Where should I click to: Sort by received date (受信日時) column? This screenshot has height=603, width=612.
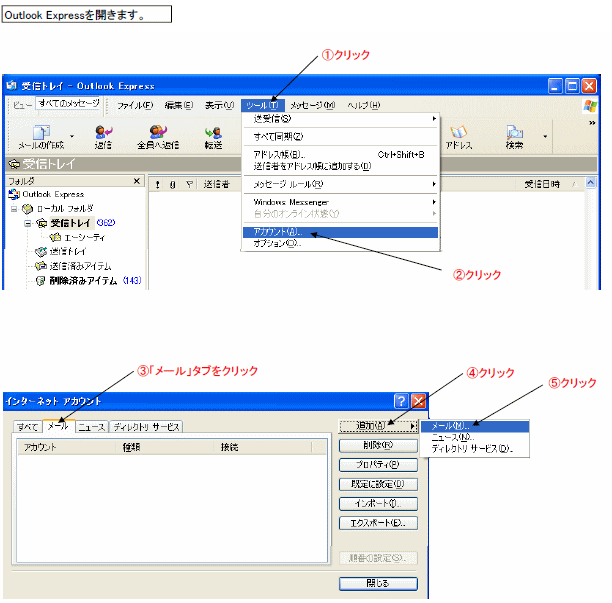542,184
